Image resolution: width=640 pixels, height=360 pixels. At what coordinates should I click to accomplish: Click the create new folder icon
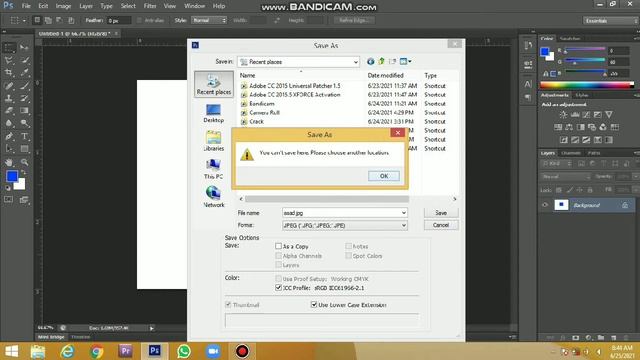coord(392,62)
